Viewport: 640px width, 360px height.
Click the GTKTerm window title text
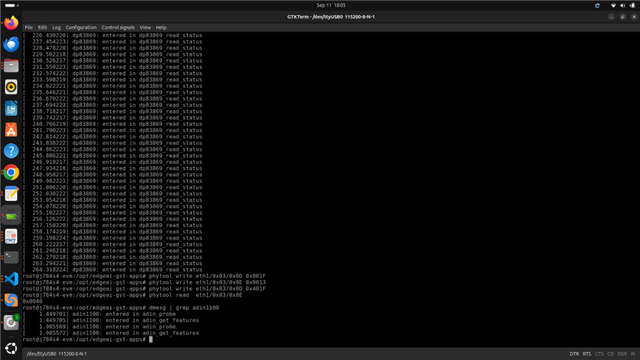[331, 17]
